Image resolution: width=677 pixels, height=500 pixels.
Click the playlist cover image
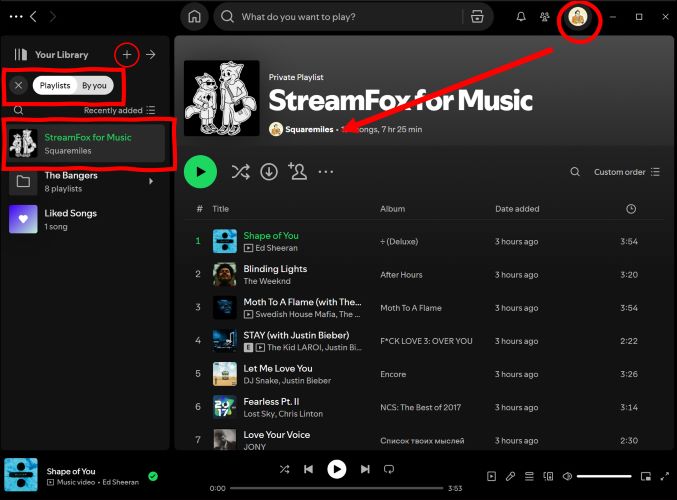pyautogui.click(x=221, y=98)
